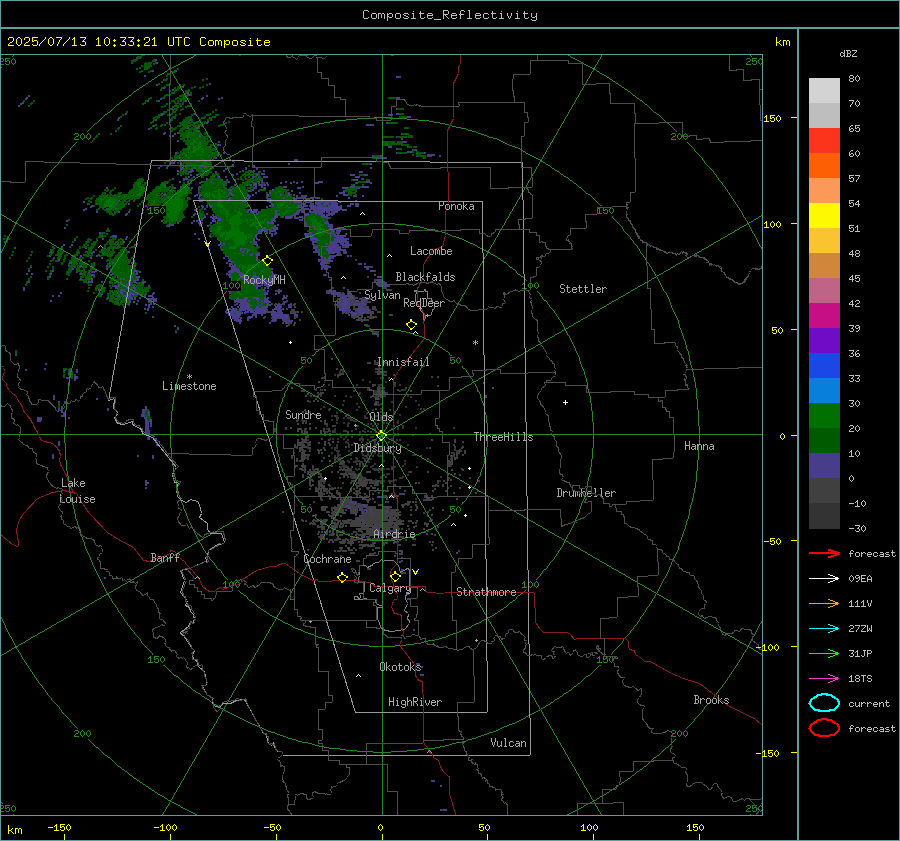Click the Lake Louise label
This screenshot has width=900, height=841.
click(x=77, y=491)
